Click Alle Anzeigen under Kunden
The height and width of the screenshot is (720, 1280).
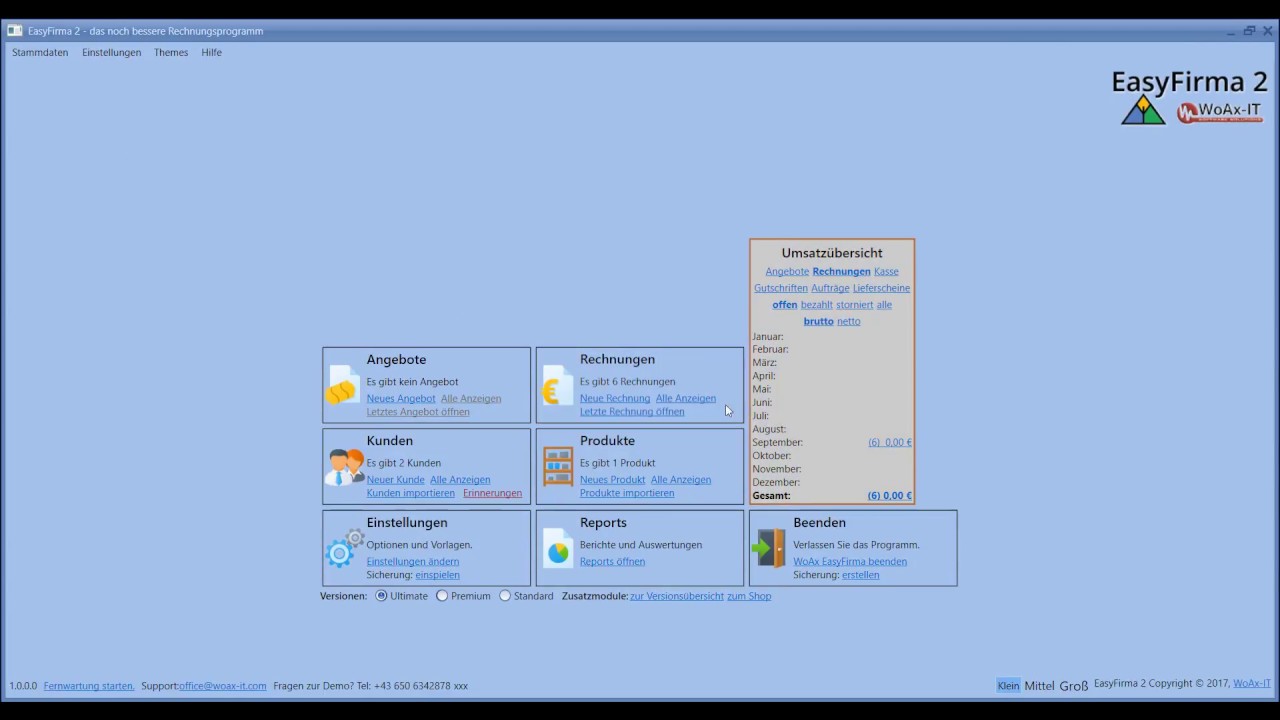coord(460,480)
